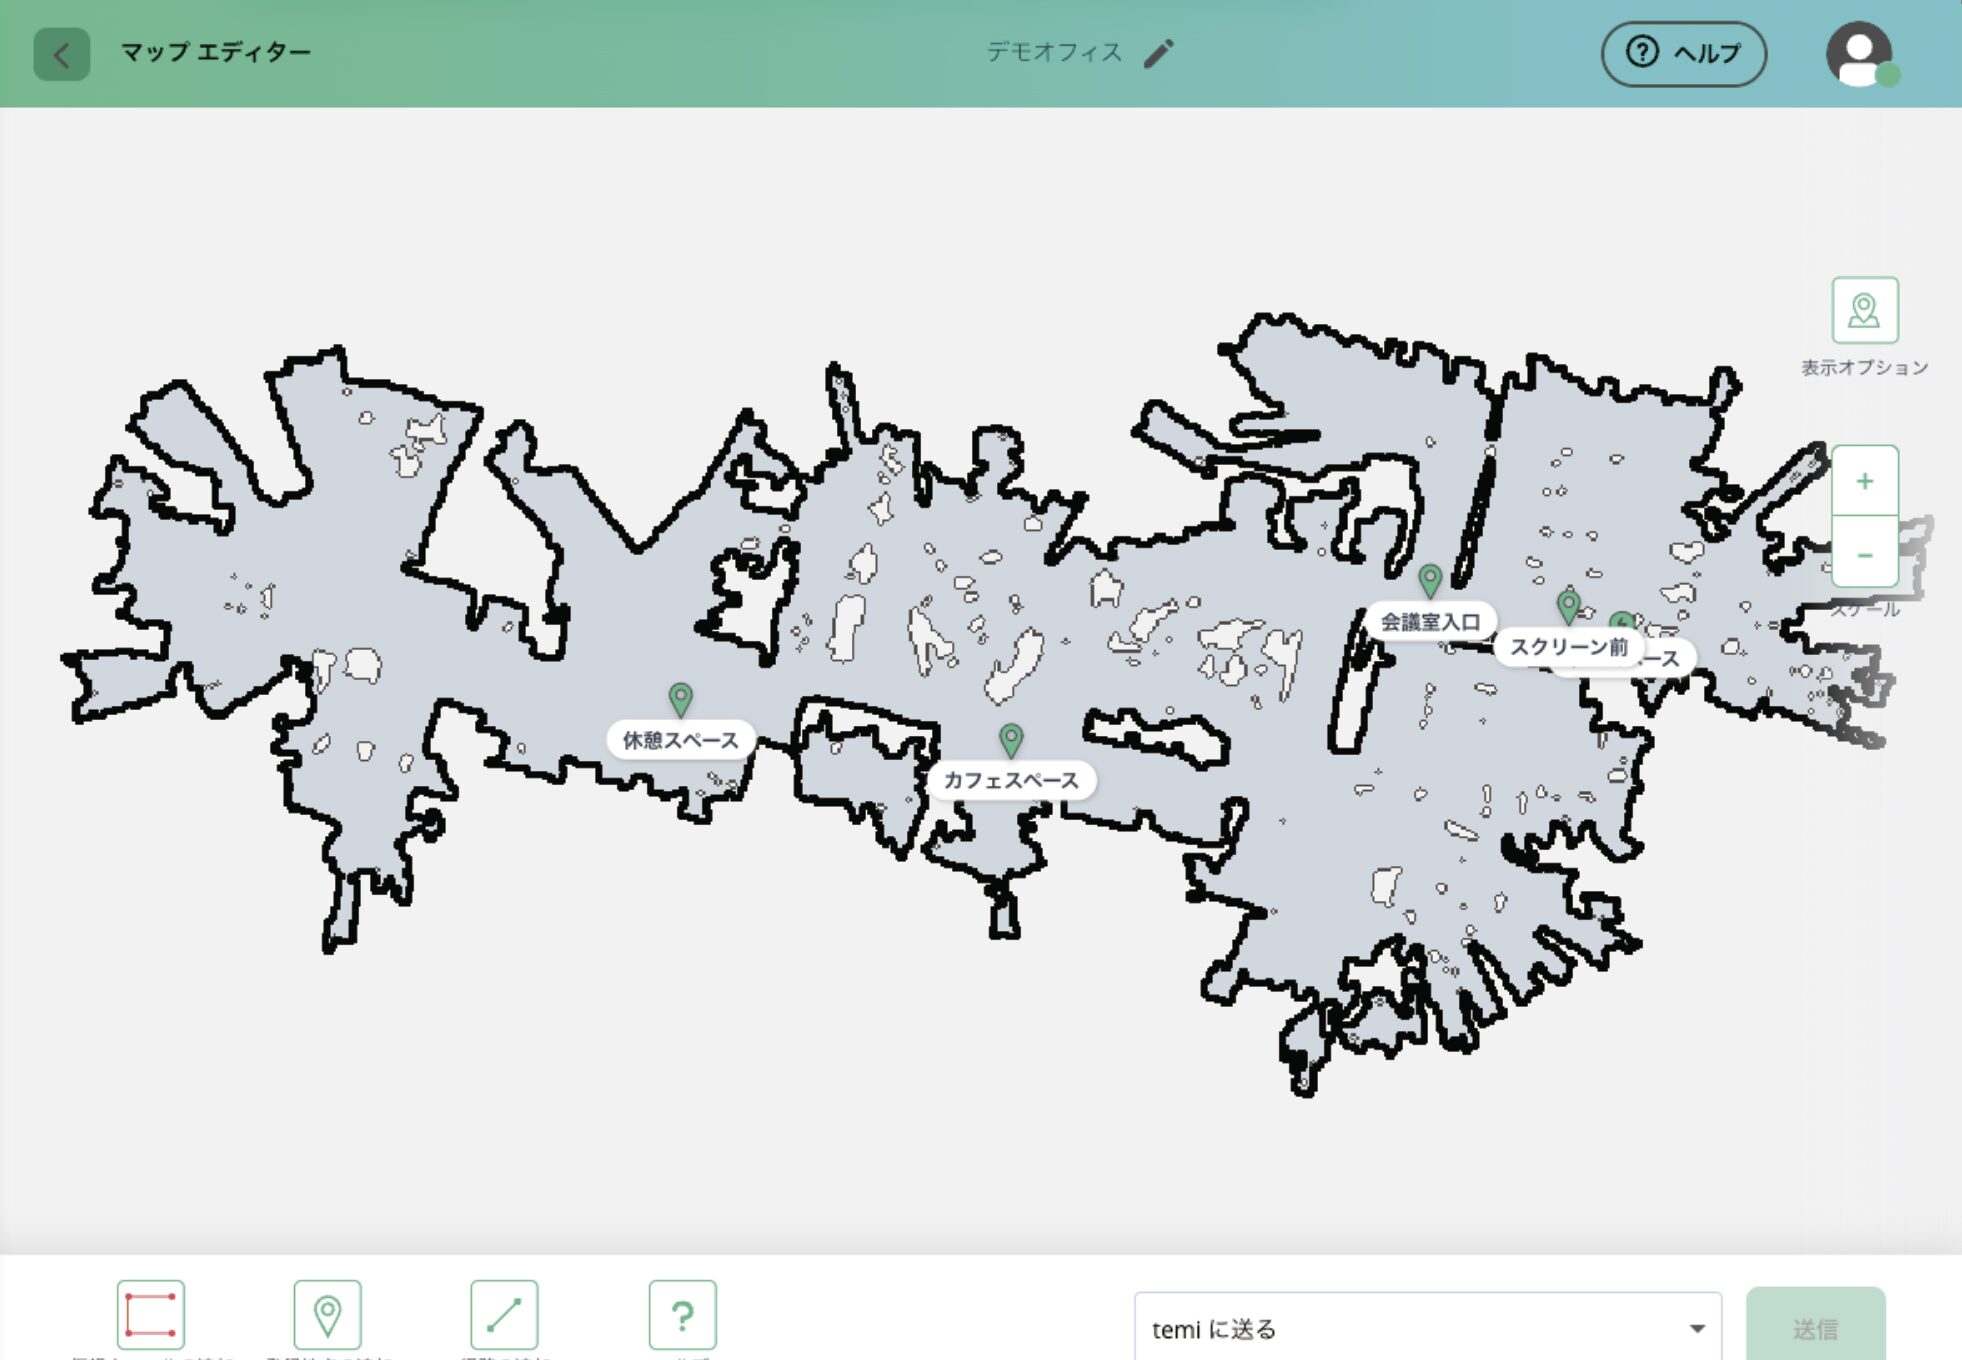
Task: Select the add location pin tool
Action: pos(327,1314)
